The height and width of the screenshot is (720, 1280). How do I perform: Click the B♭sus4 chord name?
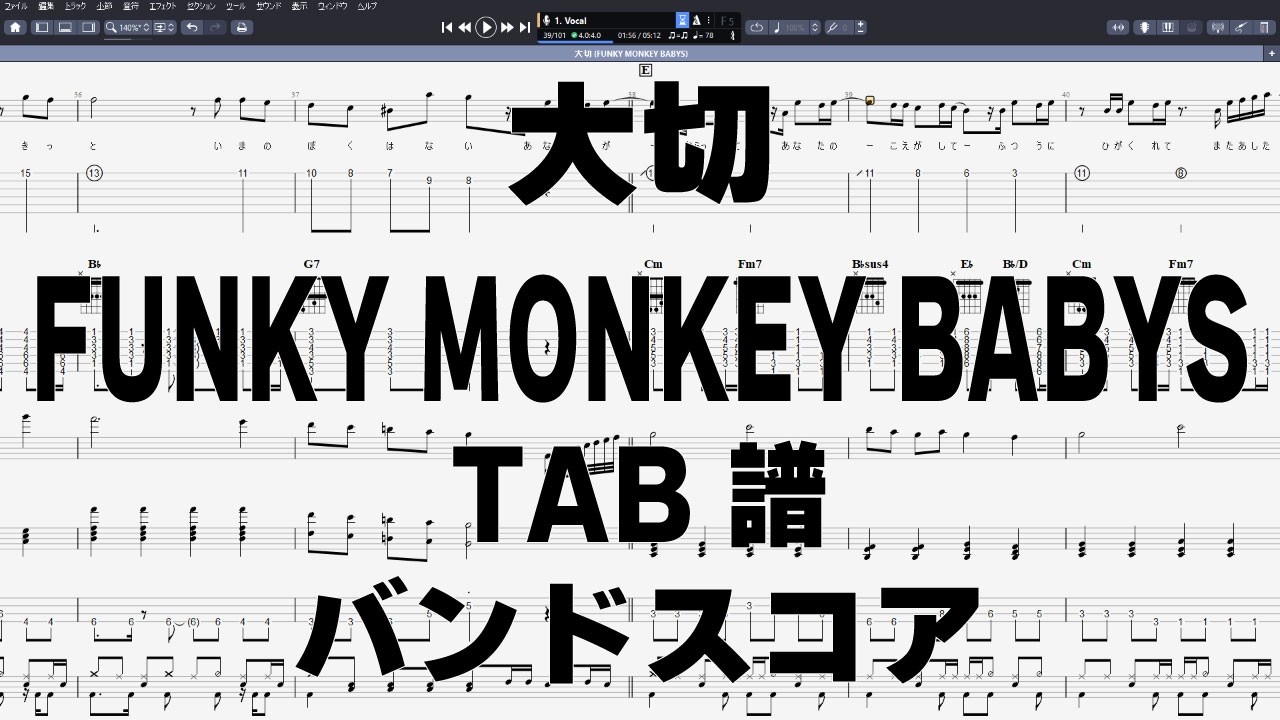[870, 264]
